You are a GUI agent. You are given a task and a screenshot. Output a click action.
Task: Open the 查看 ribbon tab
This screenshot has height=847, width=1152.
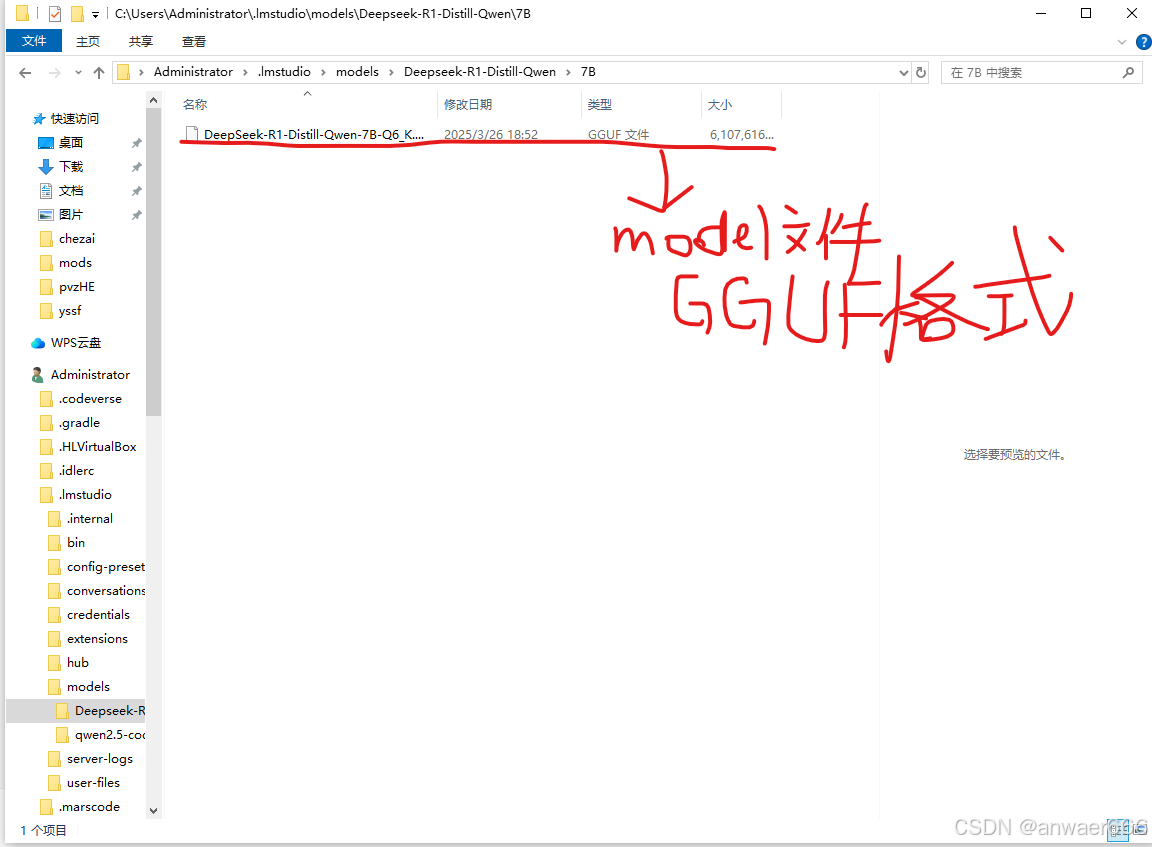[x=194, y=41]
